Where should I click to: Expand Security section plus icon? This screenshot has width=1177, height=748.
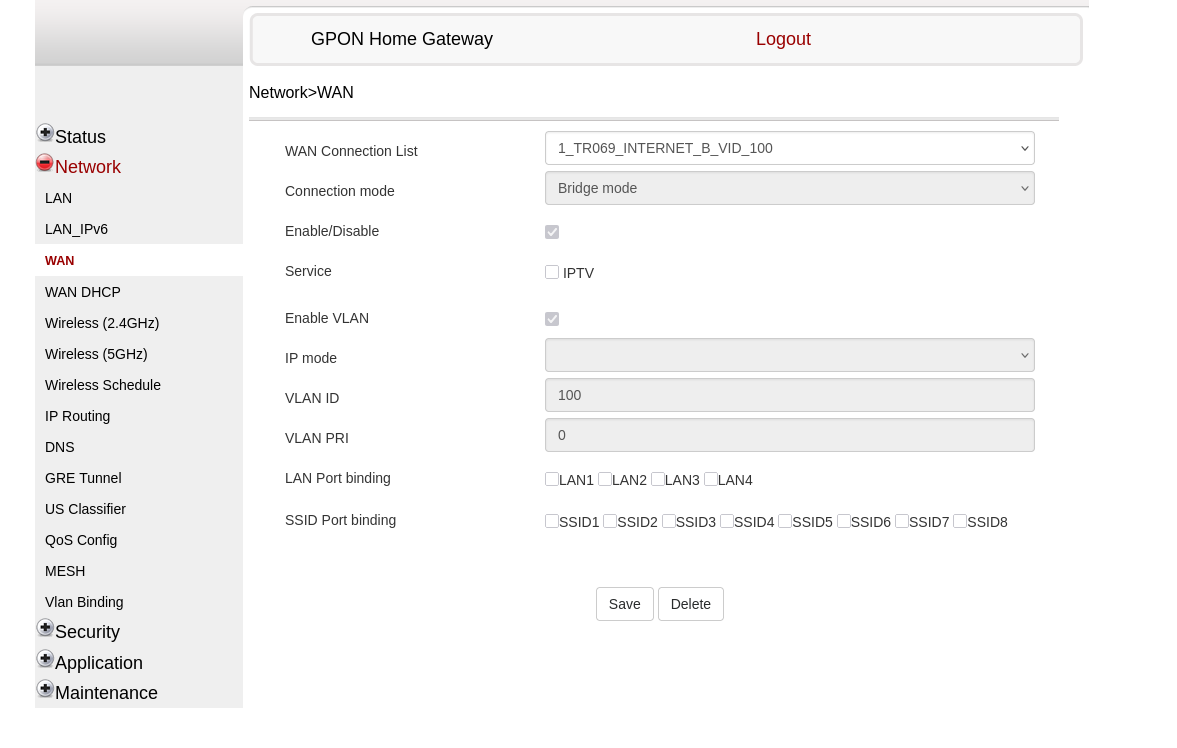point(45,628)
